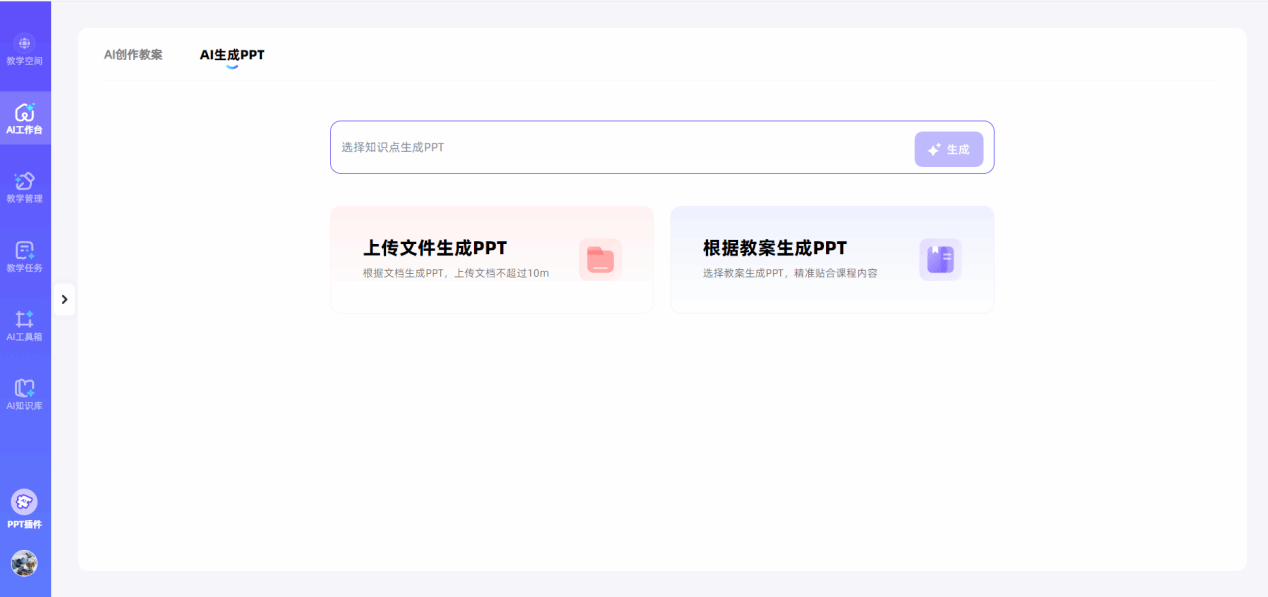
Task: Click the sparkle icon on 生成 button
Action: 934,150
